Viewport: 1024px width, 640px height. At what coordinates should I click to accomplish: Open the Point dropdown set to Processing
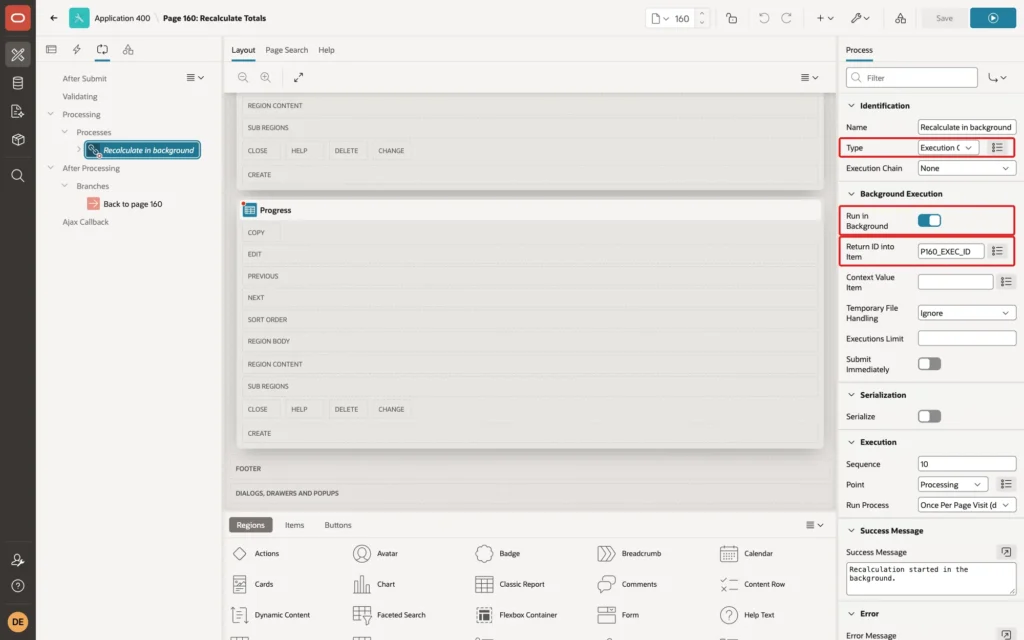click(953, 484)
